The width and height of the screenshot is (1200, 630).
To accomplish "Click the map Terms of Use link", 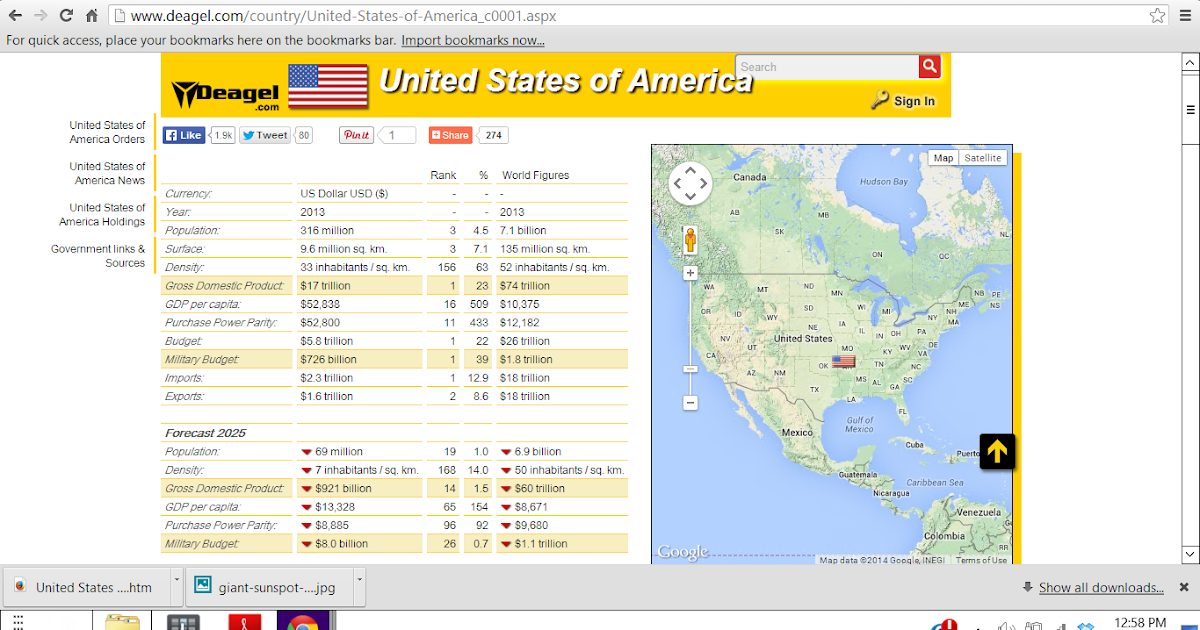I will click(x=981, y=560).
